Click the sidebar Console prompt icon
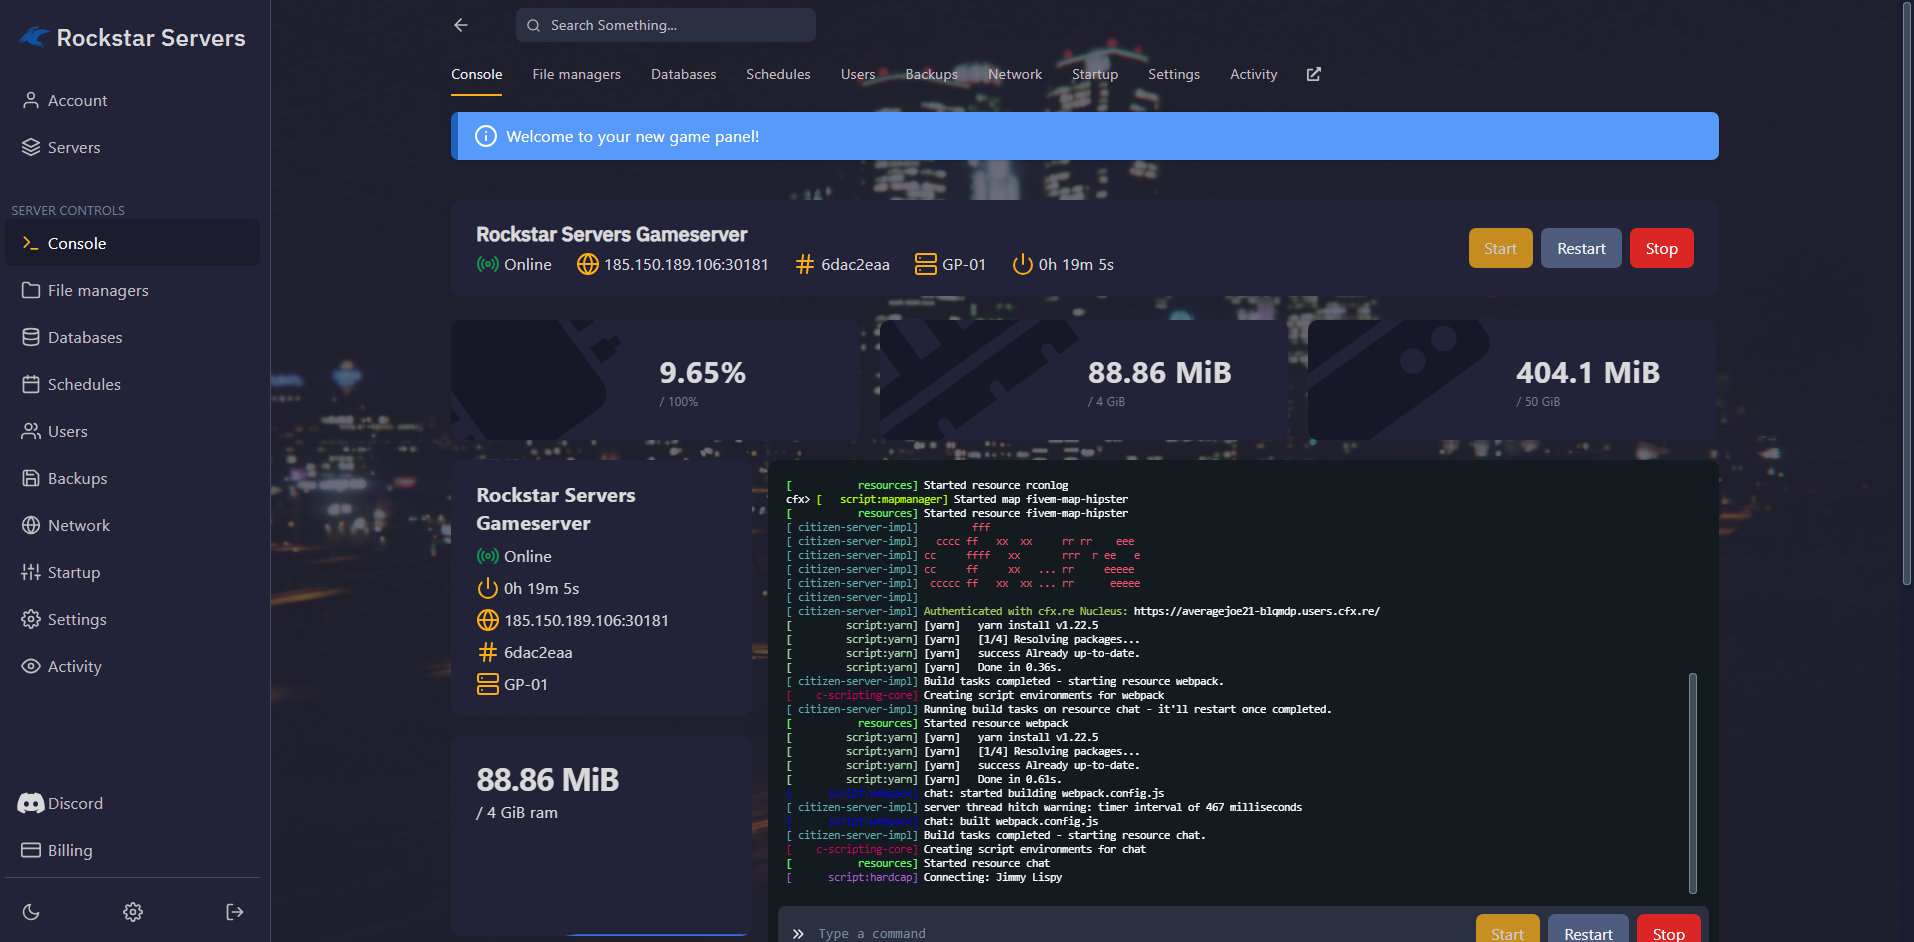 coord(31,243)
